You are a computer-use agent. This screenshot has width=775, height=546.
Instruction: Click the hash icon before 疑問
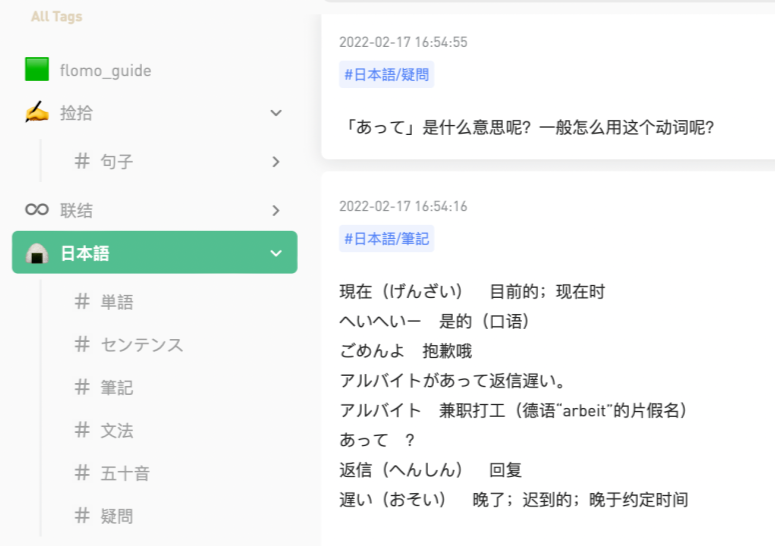tap(82, 515)
